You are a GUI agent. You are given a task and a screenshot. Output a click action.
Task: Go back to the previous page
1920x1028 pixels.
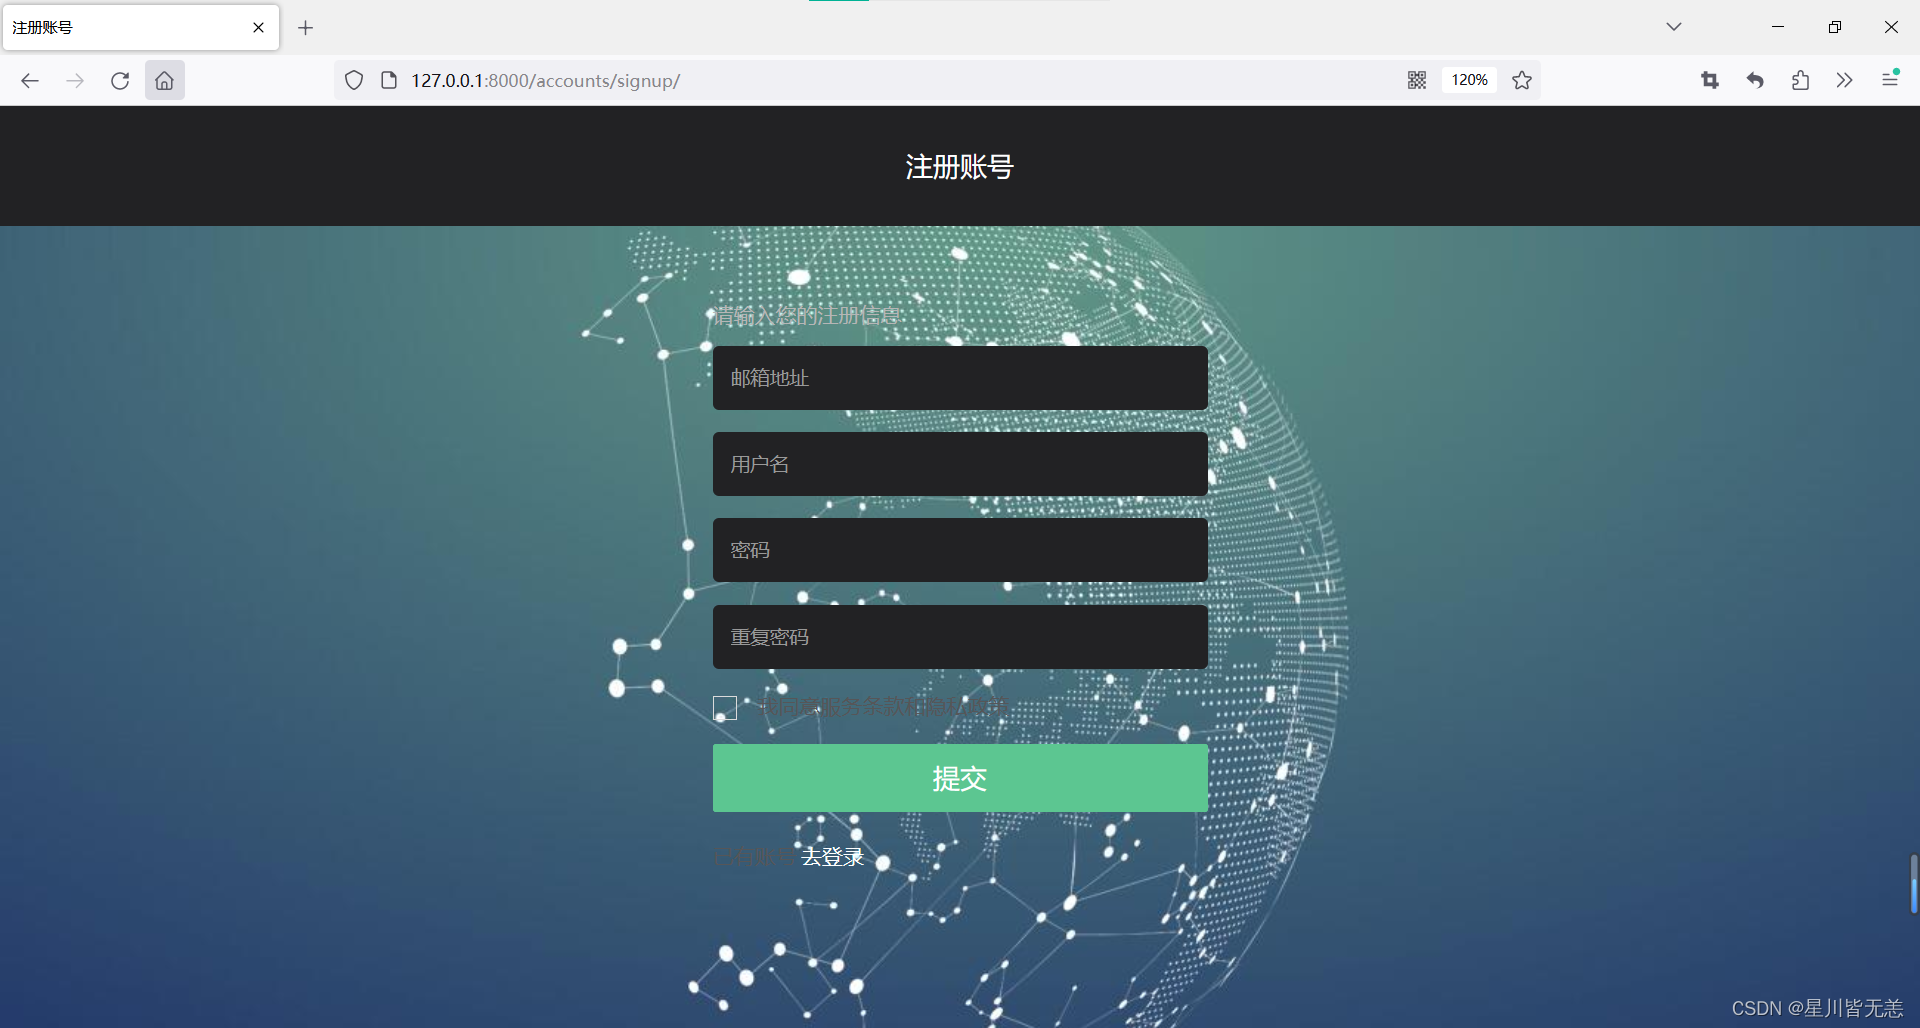30,80
